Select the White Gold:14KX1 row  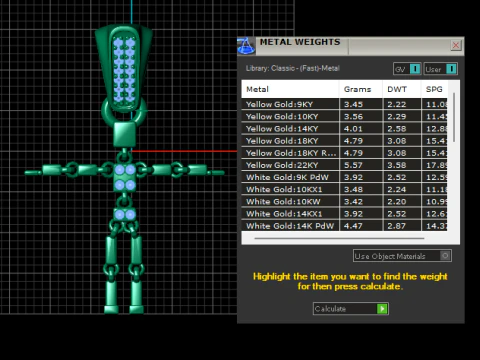344,214
